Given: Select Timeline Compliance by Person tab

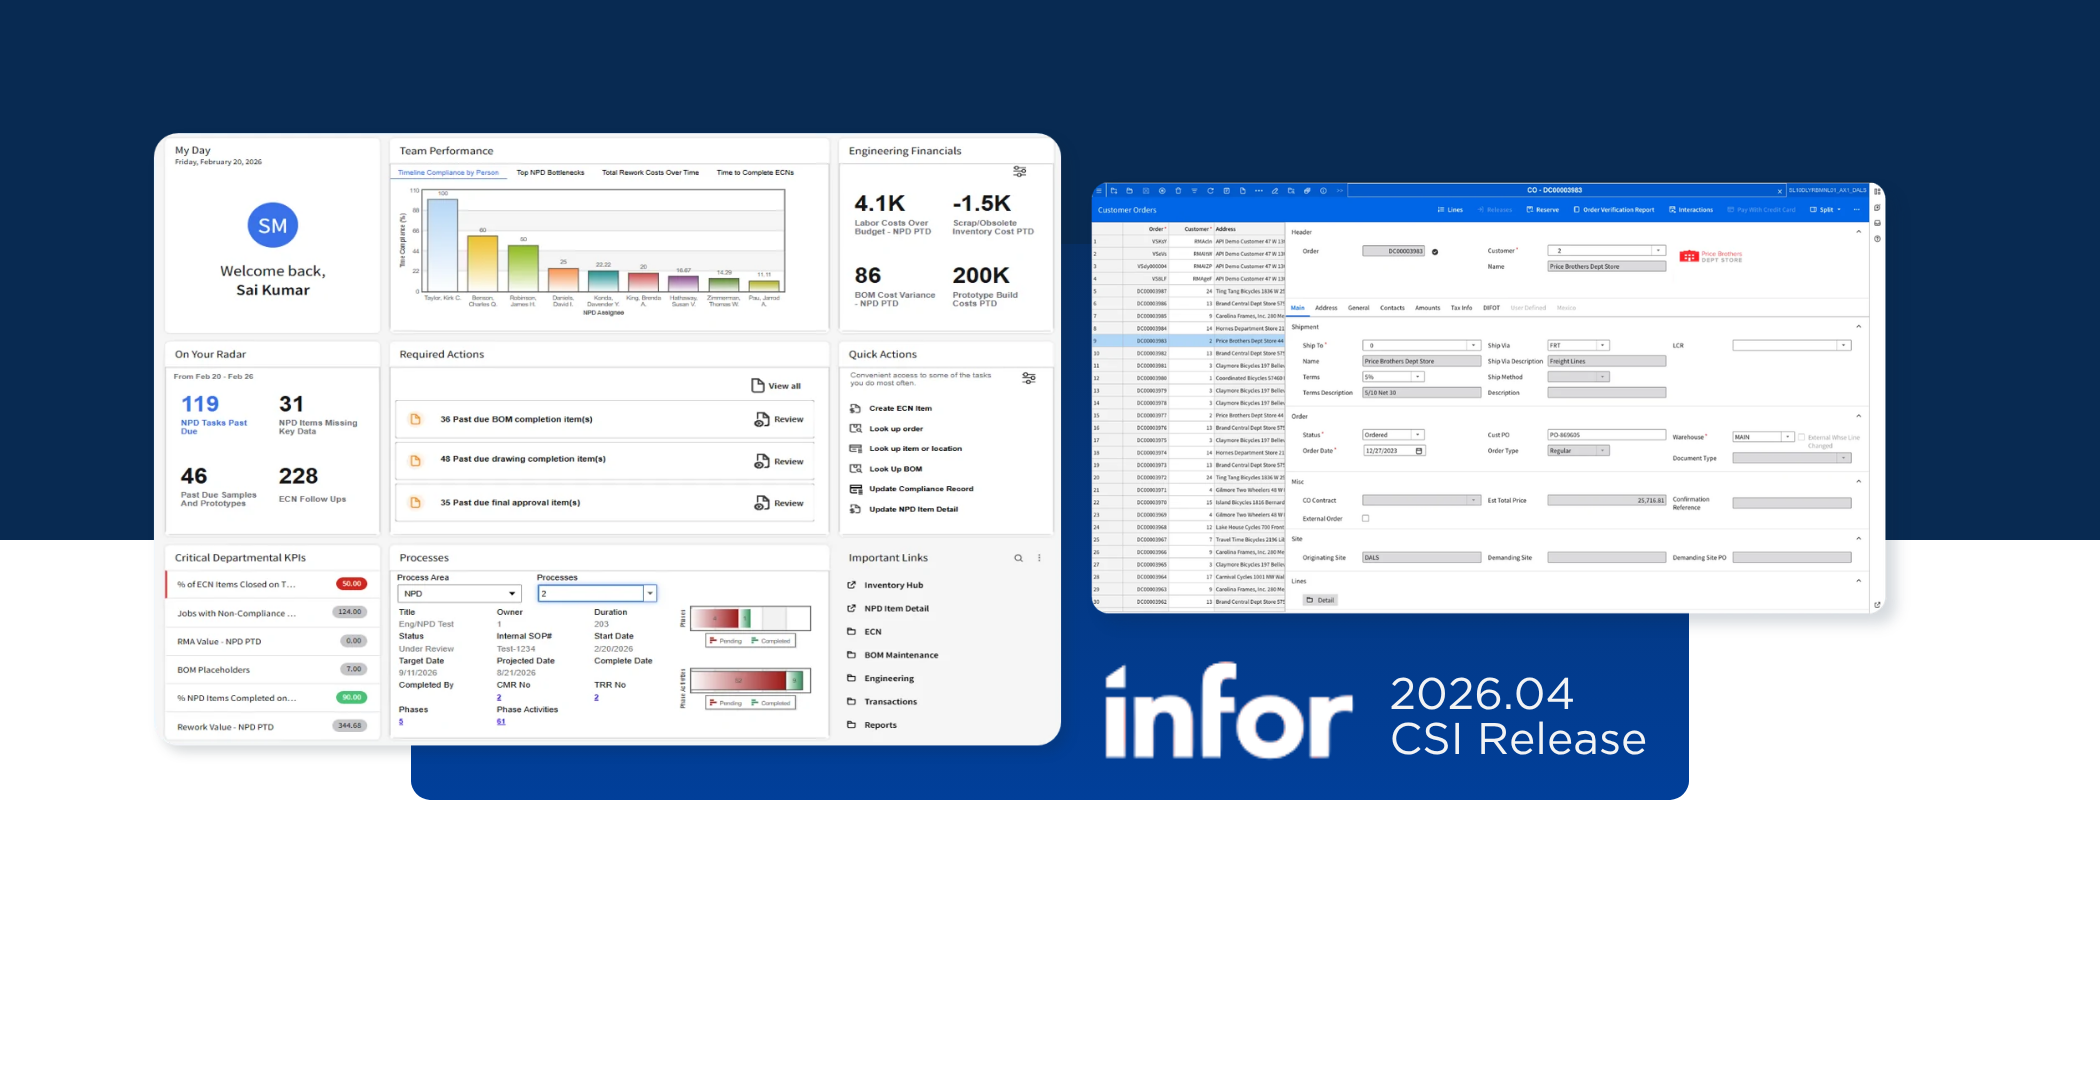Looking at the screenshot, I should click(448, 172).
